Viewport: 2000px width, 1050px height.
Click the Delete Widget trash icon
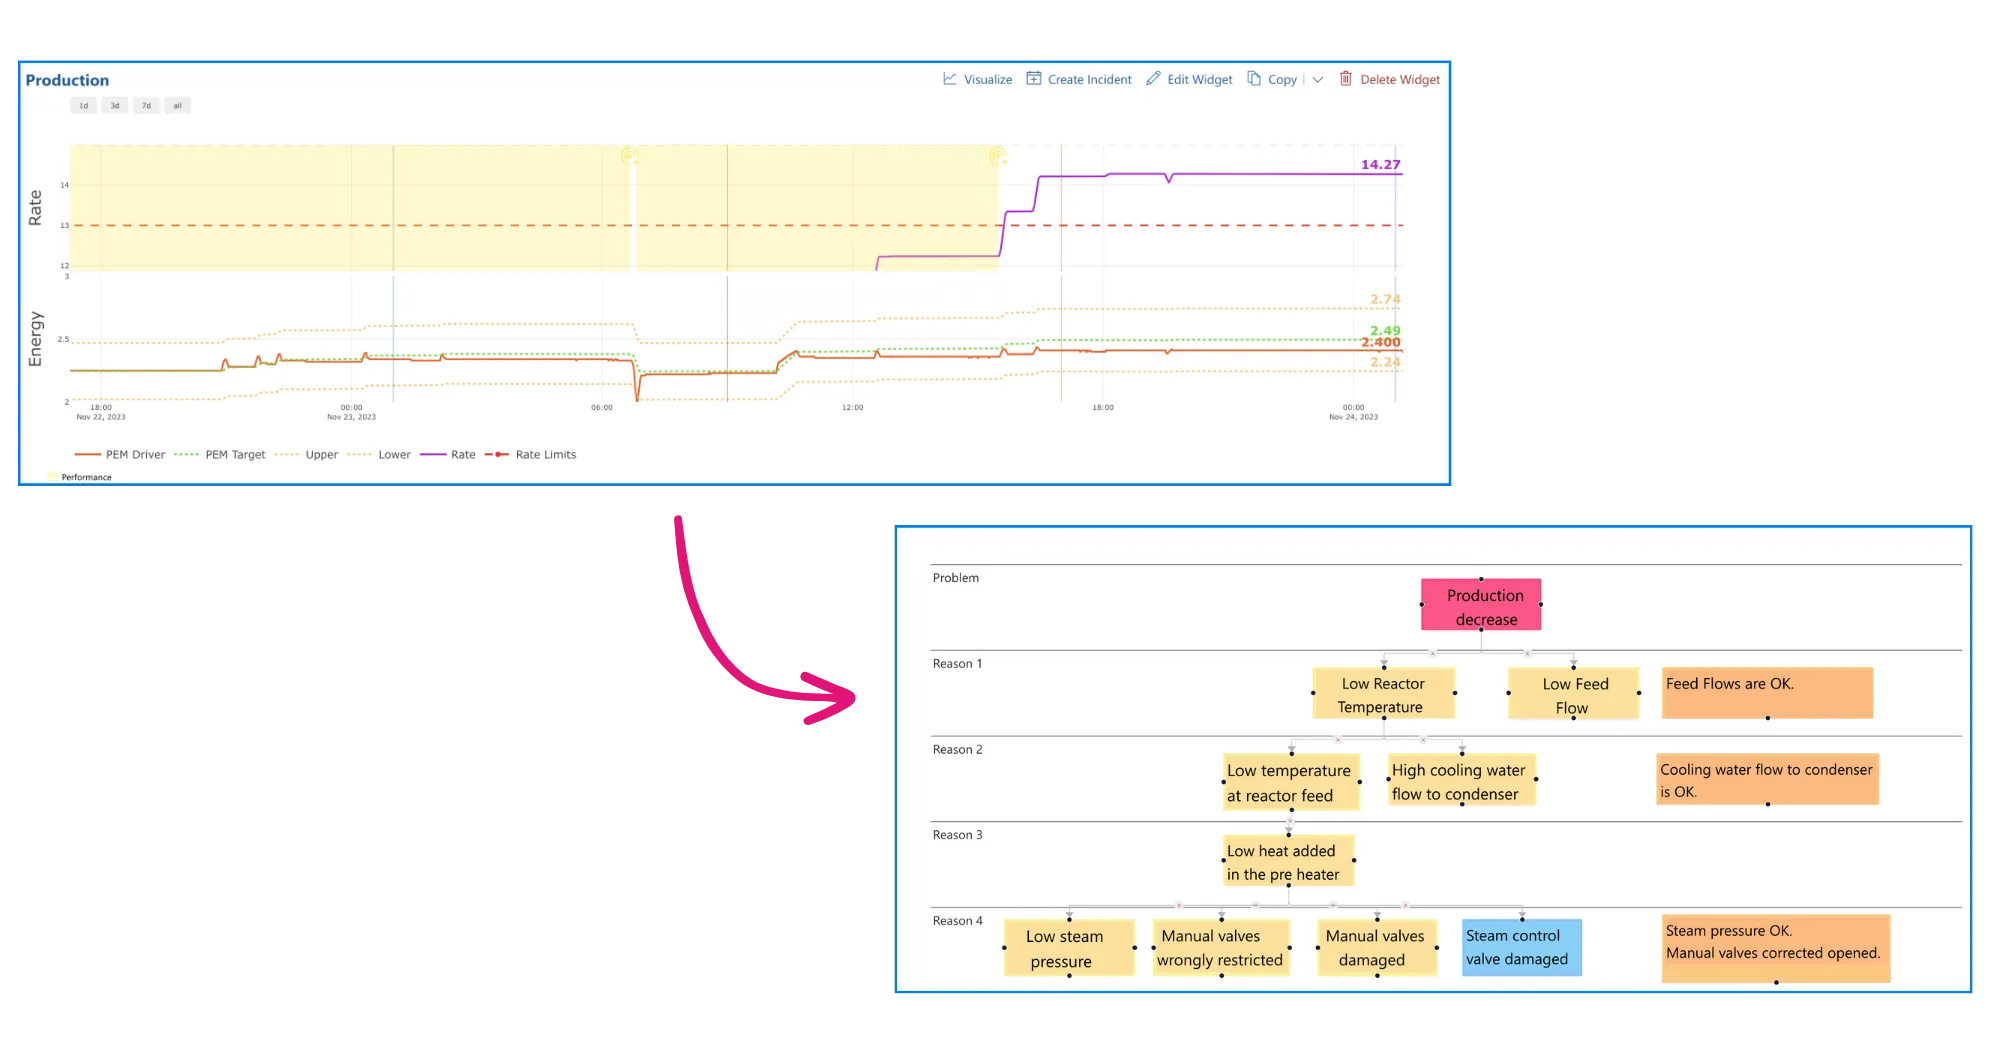point(1346,79)
